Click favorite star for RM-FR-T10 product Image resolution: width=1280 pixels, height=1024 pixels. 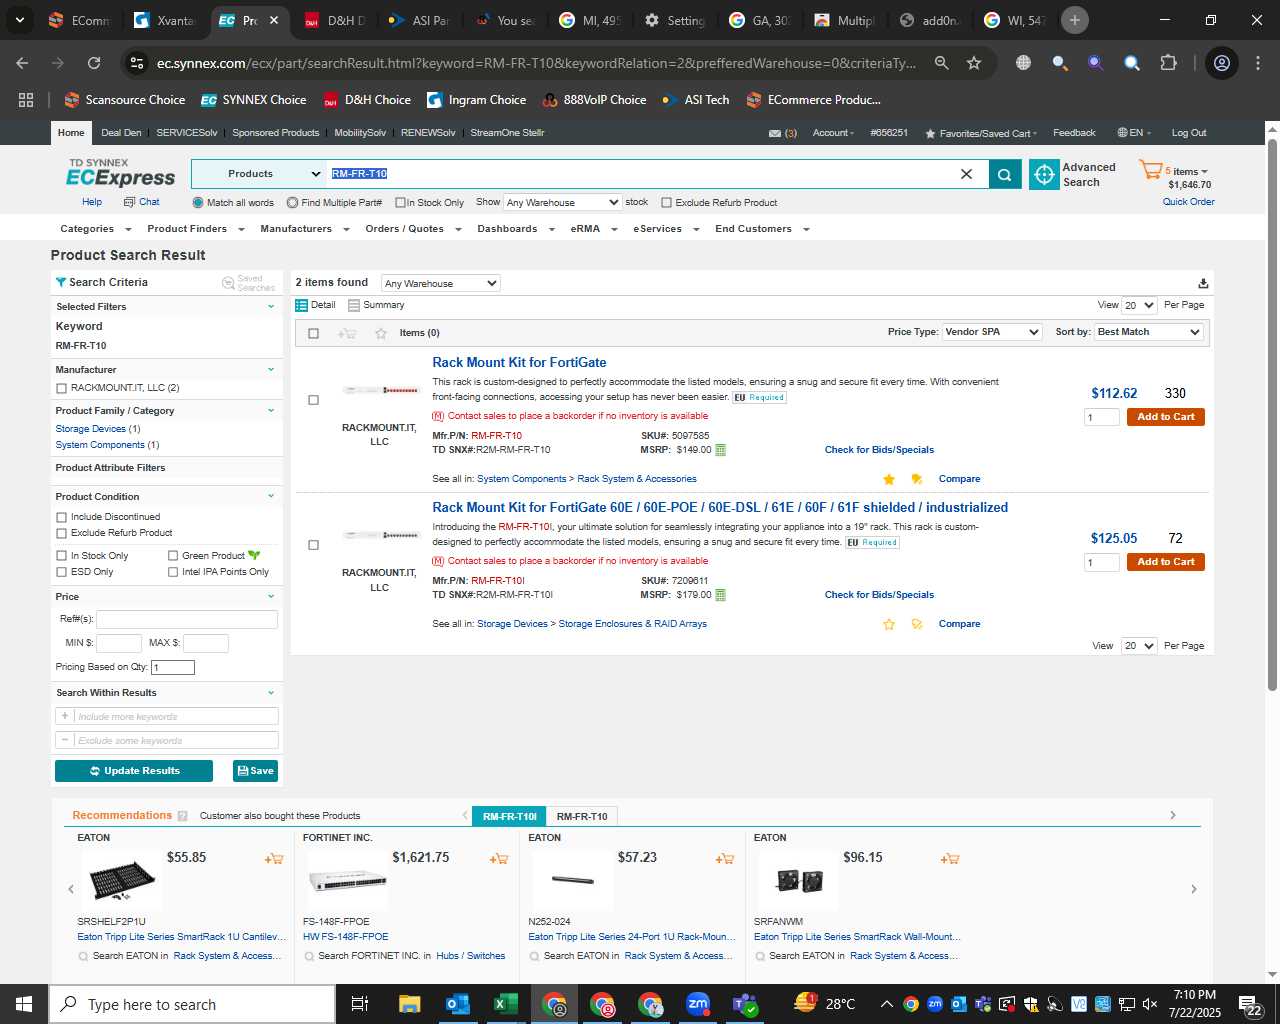coord(889,479)
